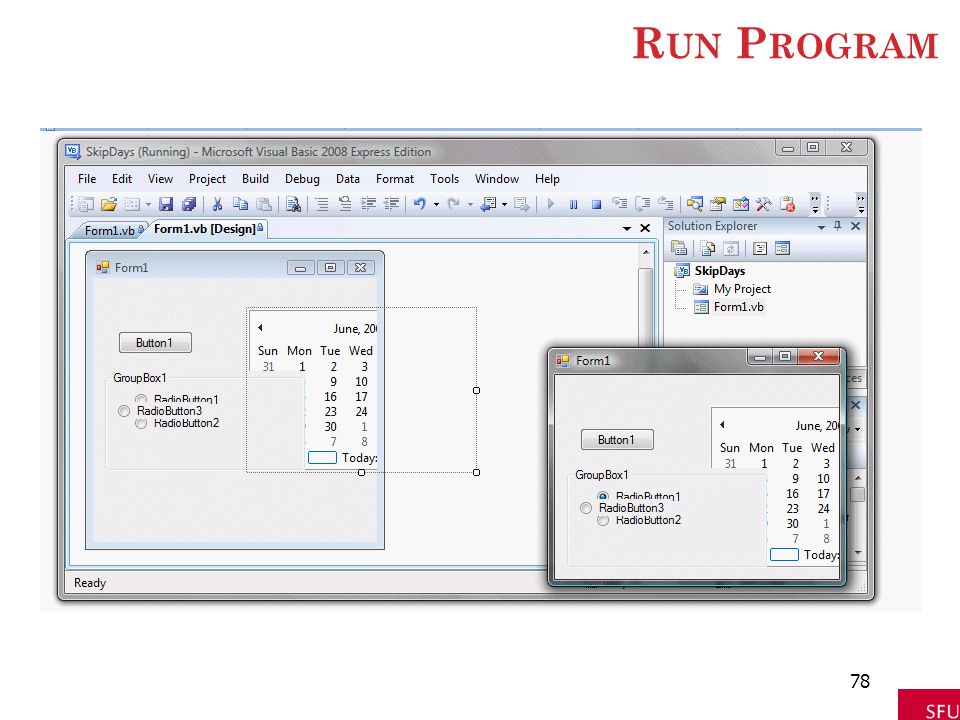The height and width of the screenshot is (720, 960).
Task: Click the Save All icon
Action: click(x=189, y=204)
